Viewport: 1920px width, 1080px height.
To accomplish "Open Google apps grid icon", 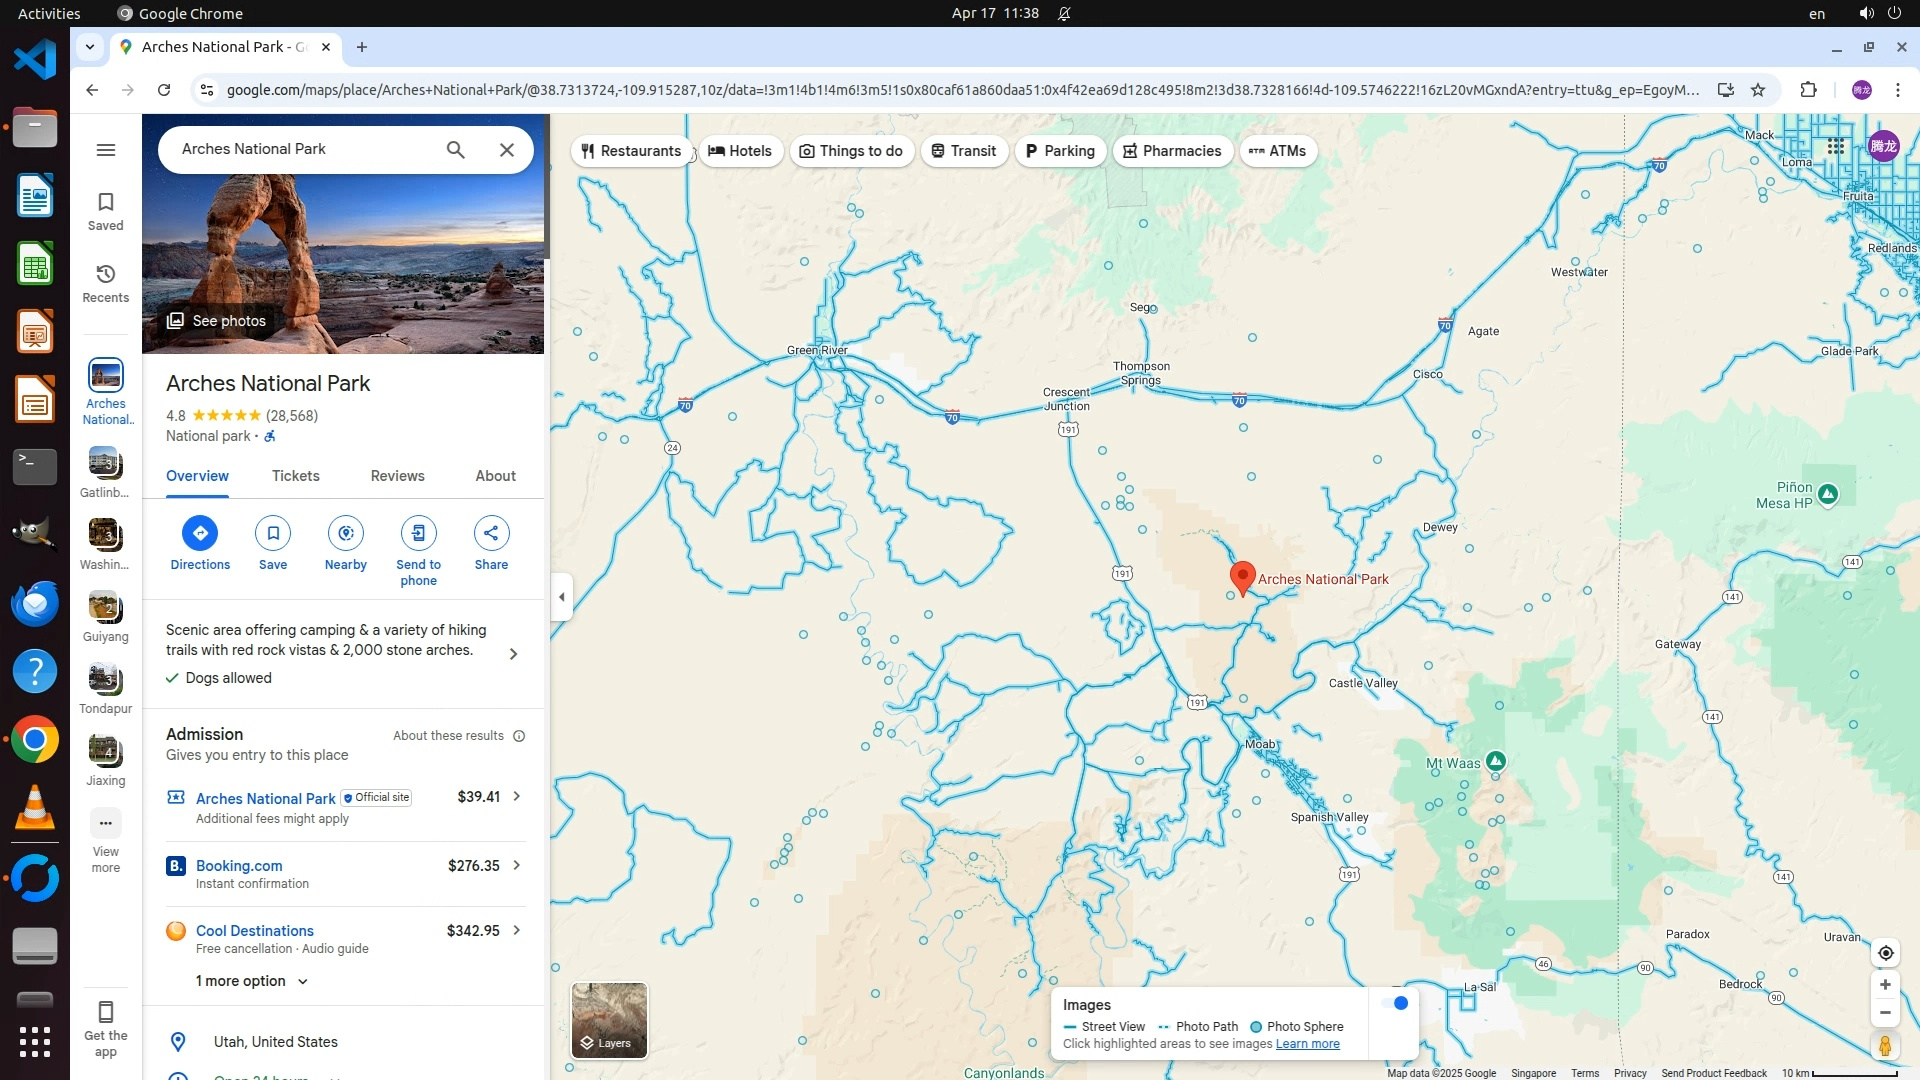I will click(1836, 147).
